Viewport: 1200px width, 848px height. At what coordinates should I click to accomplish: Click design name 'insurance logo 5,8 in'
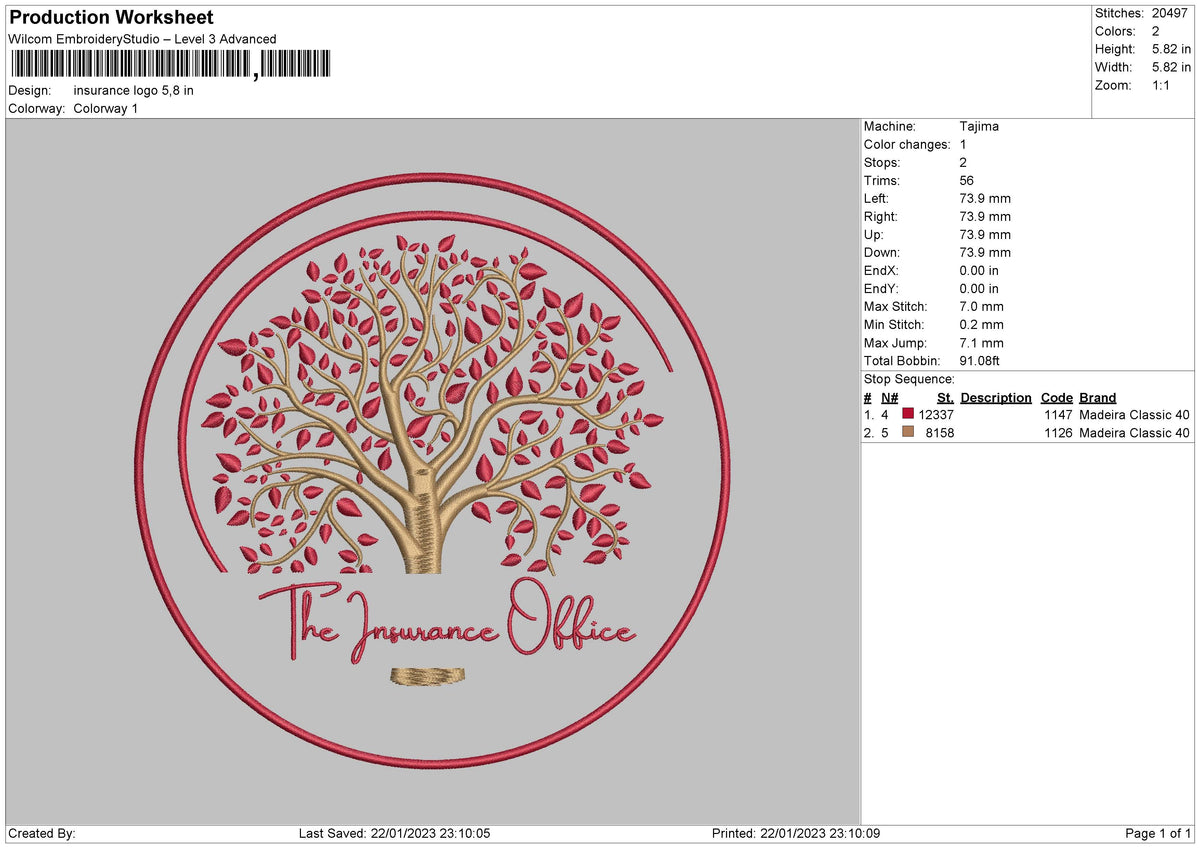[134, 90]
